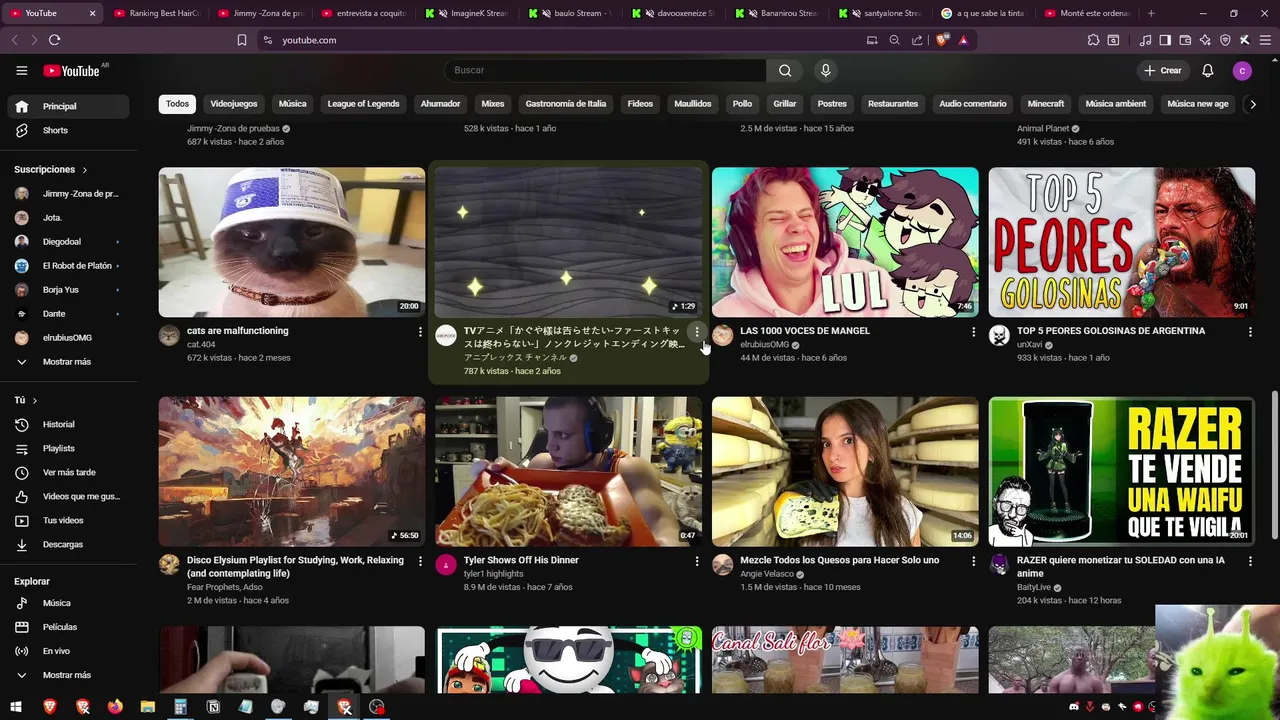
Task: Open Tus videos in the sidebar
Action: (69, 520)
